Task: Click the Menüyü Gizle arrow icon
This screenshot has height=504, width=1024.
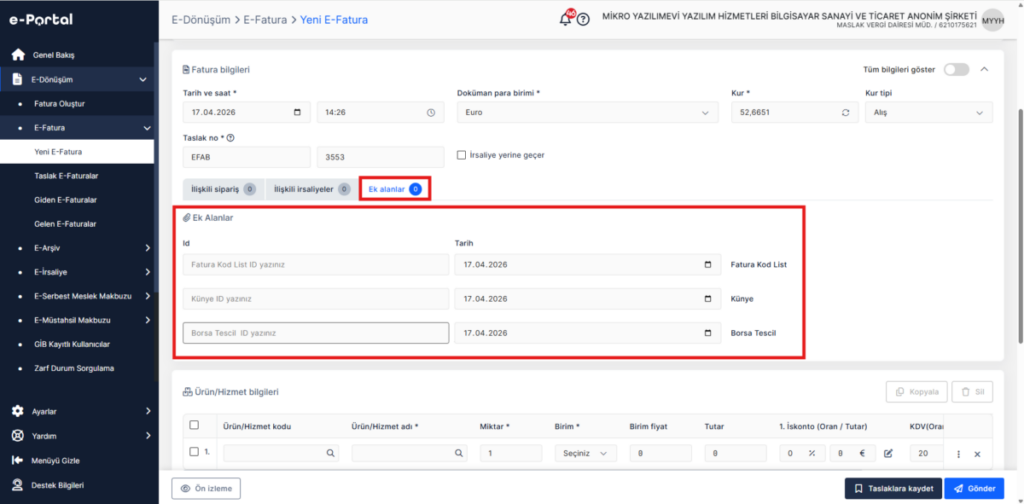Action: coord(18,460)
